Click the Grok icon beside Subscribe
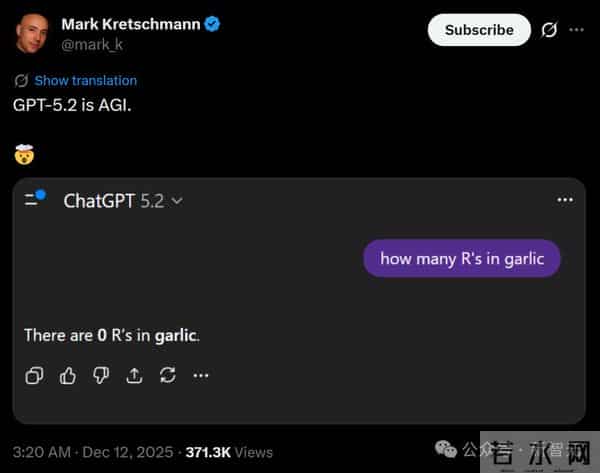 549,30
